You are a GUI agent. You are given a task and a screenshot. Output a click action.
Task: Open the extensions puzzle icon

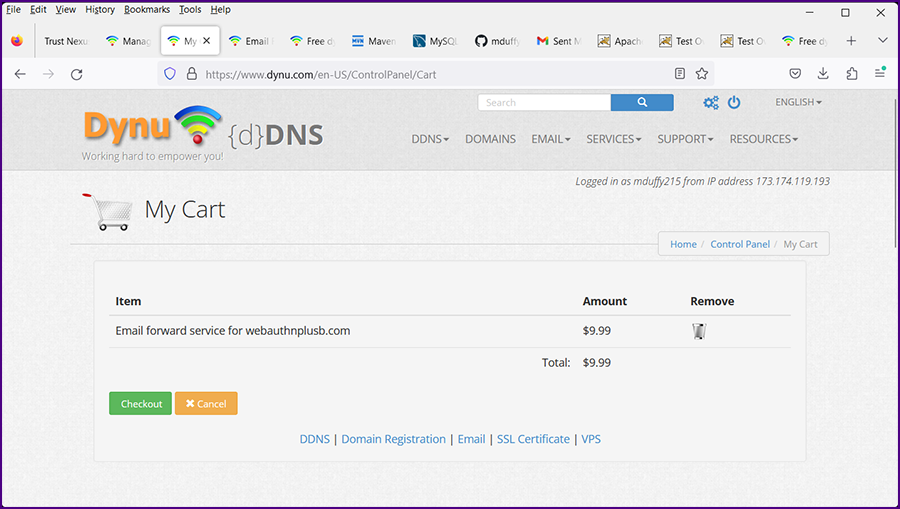pos(852,74)
